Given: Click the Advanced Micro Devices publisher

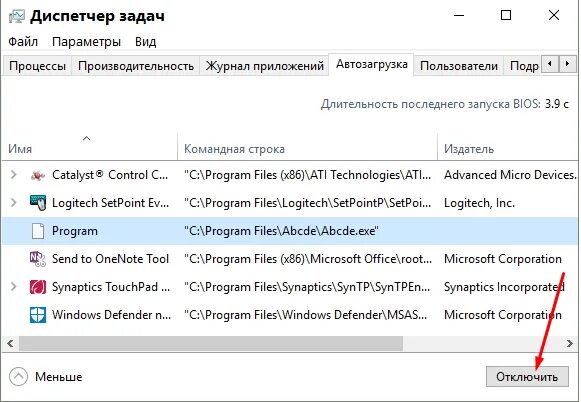Looking at the screenshot, I should pyautogui.click(x=511, y=175).
